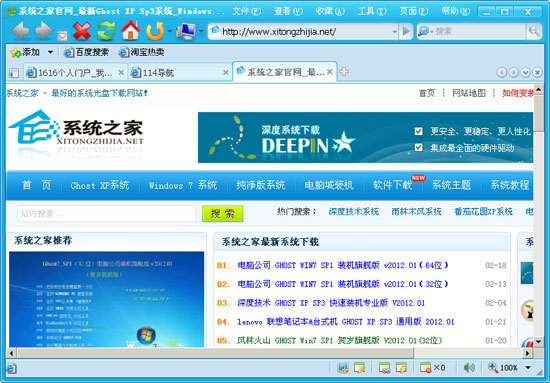Click the zoom magnifier 100% icon
This screenshot has height=383, width=550.
coord(493,367)
